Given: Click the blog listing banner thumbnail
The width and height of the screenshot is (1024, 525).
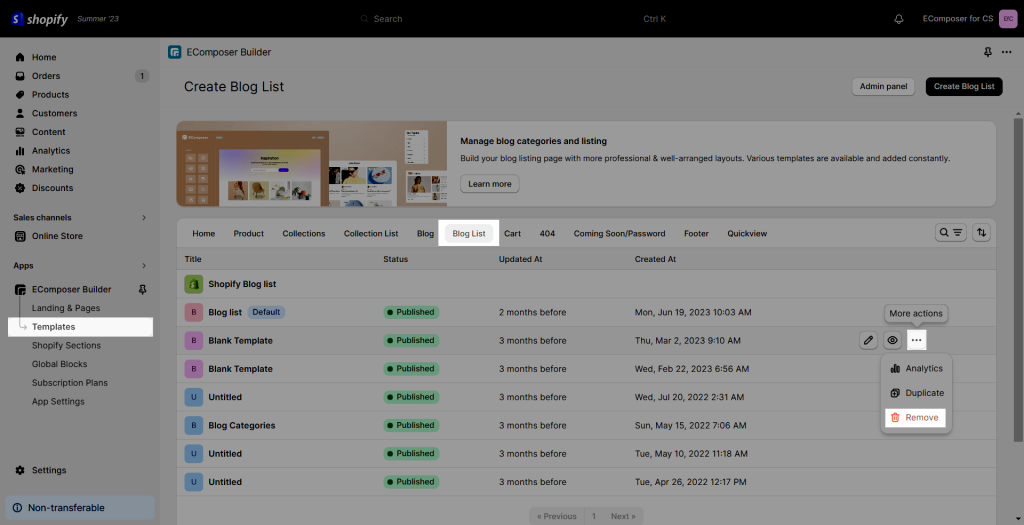Looking at the screenshot, I should [x=312, y=164].
